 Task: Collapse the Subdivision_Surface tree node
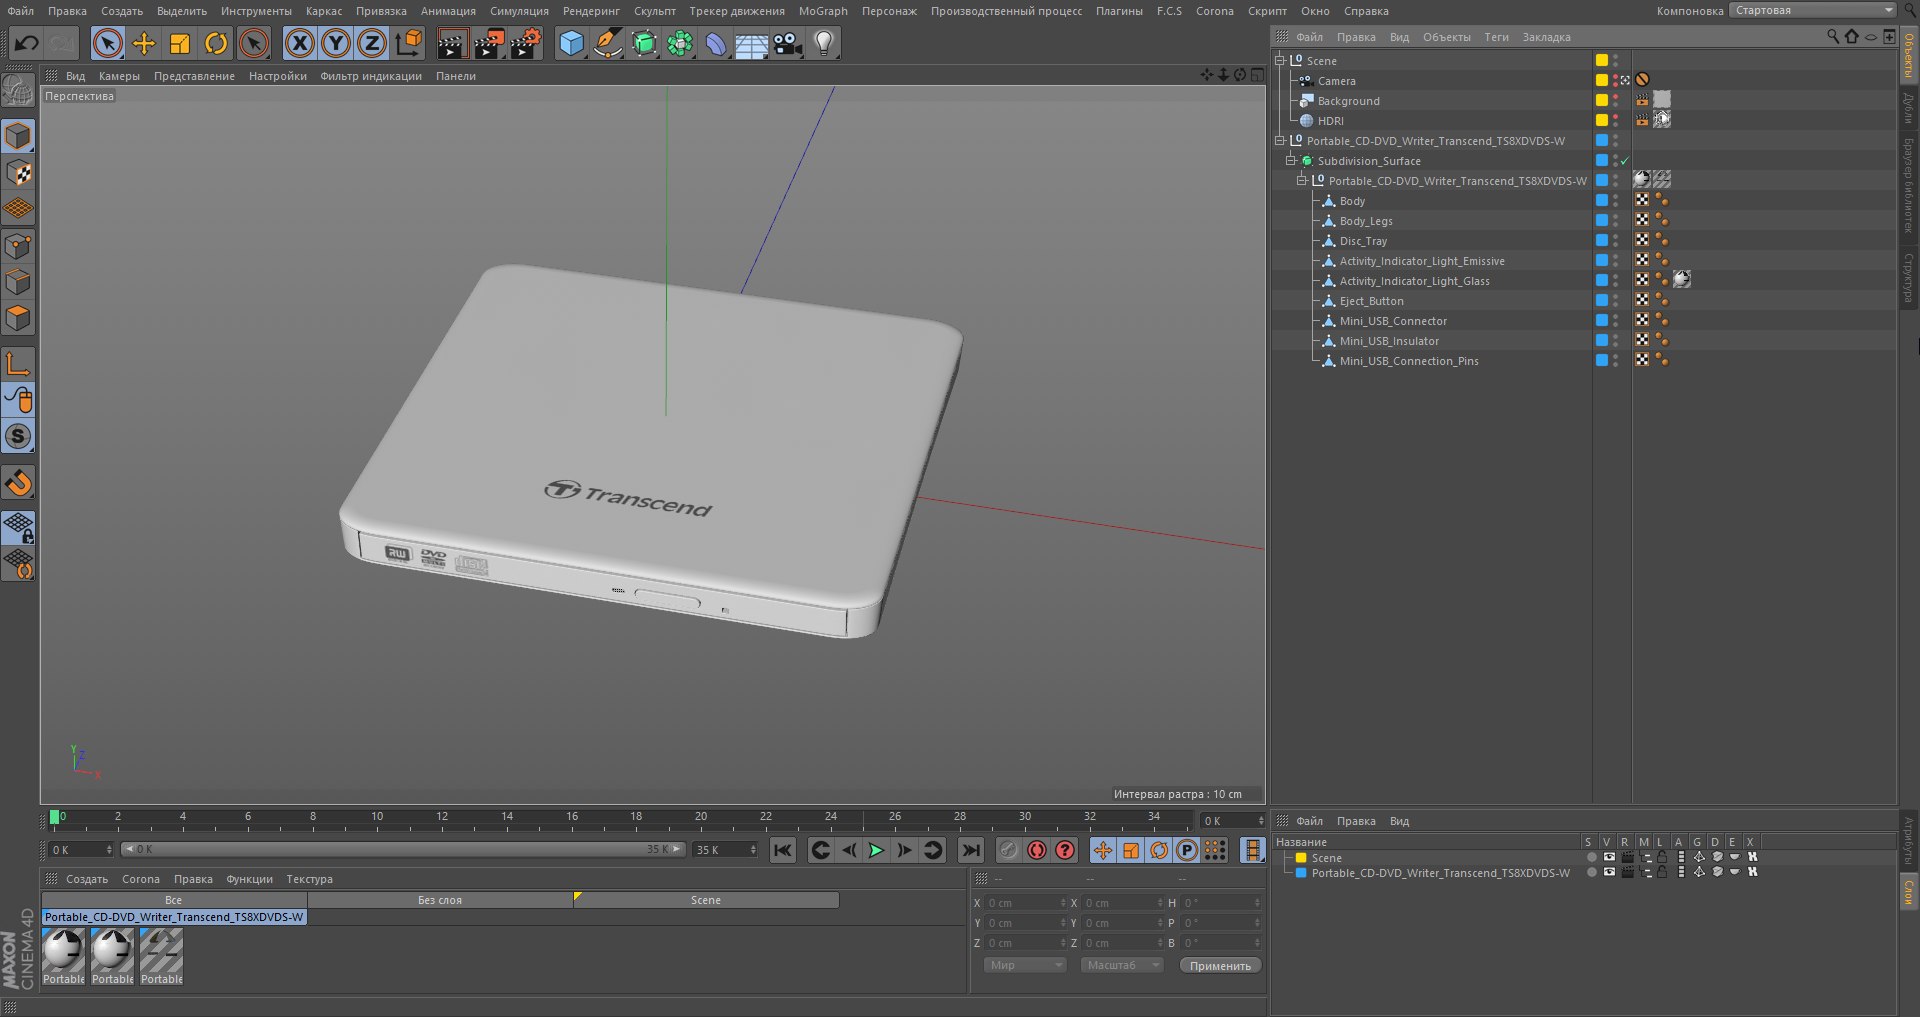pyautogui.click(x=1290, y=160)
